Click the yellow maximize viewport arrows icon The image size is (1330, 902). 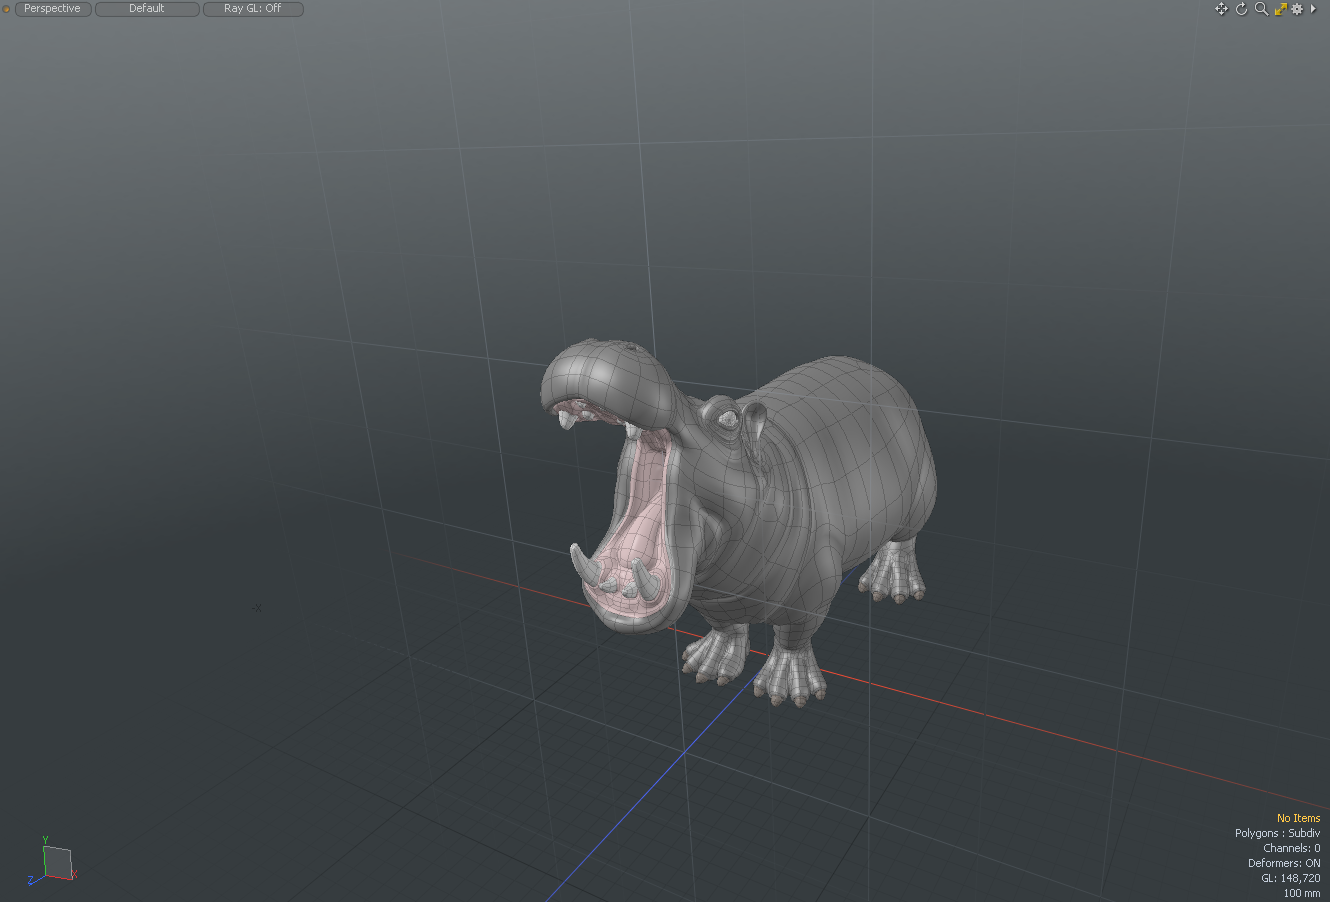tap(1280, 9)
